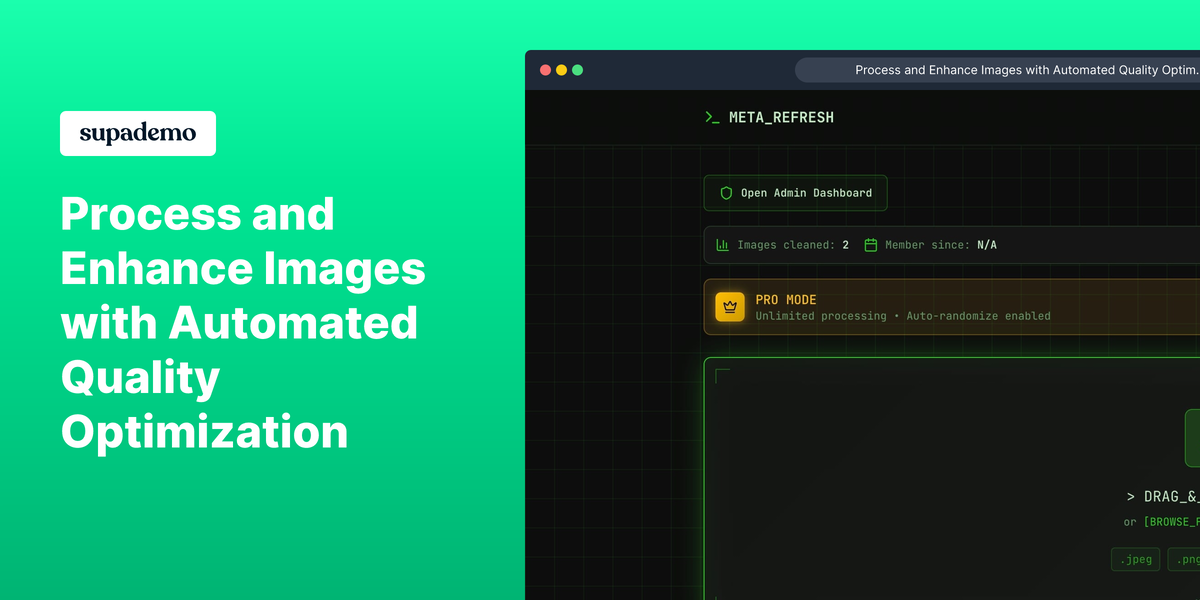Select the PRO MODE label text
Image resolution: width=1200 pixels, height=600 pixels.
tap(786, 299)
